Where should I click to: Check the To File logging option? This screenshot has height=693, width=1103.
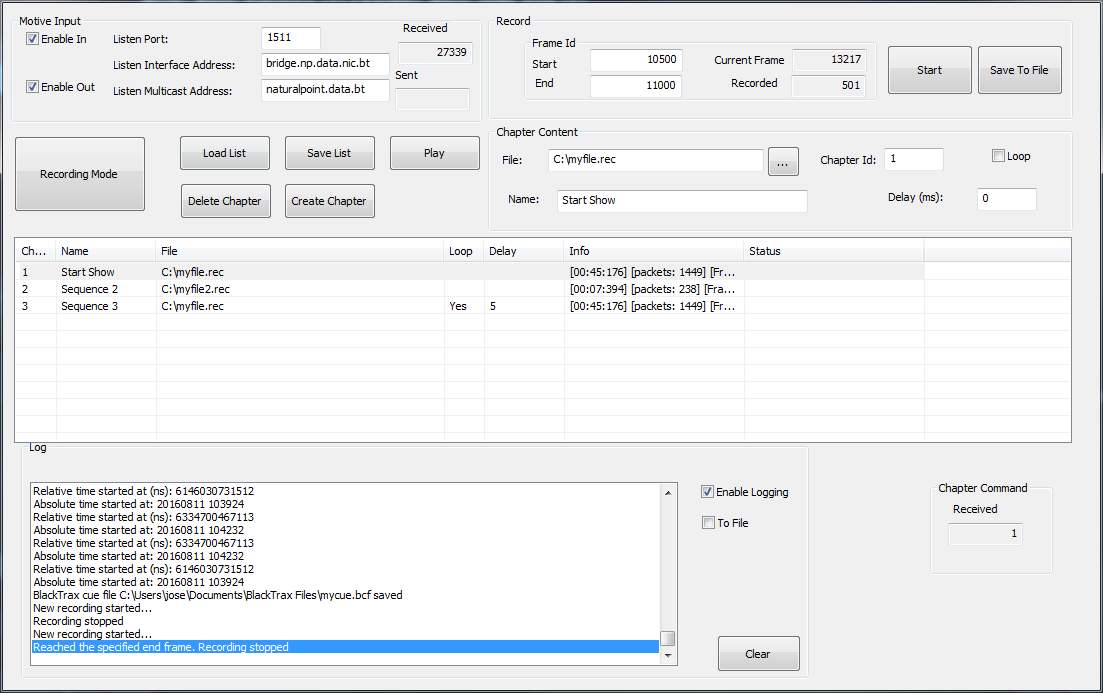coord(708,523)
